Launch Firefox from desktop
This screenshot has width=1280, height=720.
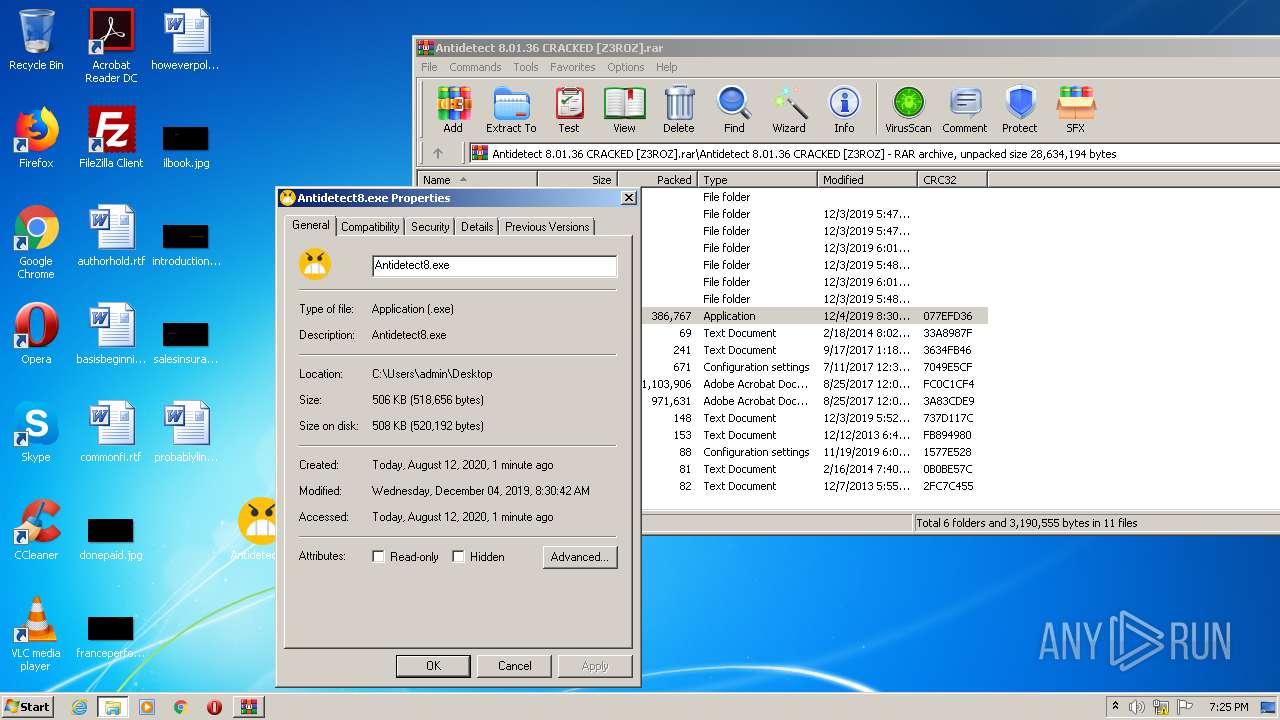tap(36, 138)
